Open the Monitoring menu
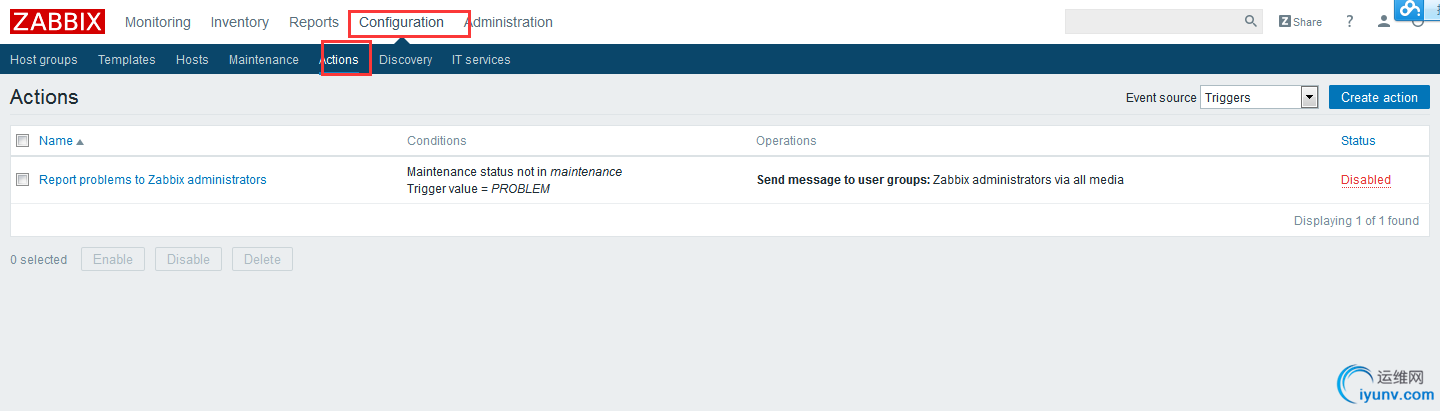This screenshot has height=411, width=1440. pos(157,22)
